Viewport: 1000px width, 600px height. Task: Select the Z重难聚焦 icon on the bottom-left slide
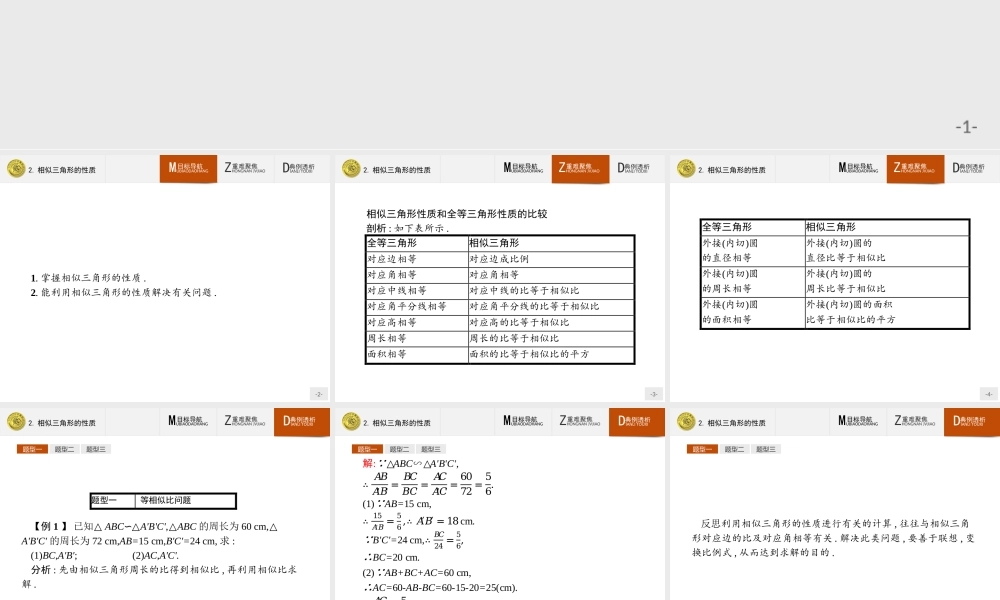tap(246, 421)
